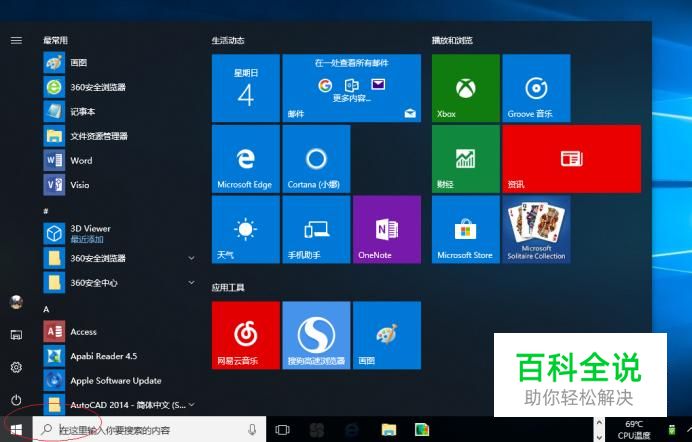Click the microphone icon in search box
The width and height of the screenshot is (692, 442).
point(252,429)
